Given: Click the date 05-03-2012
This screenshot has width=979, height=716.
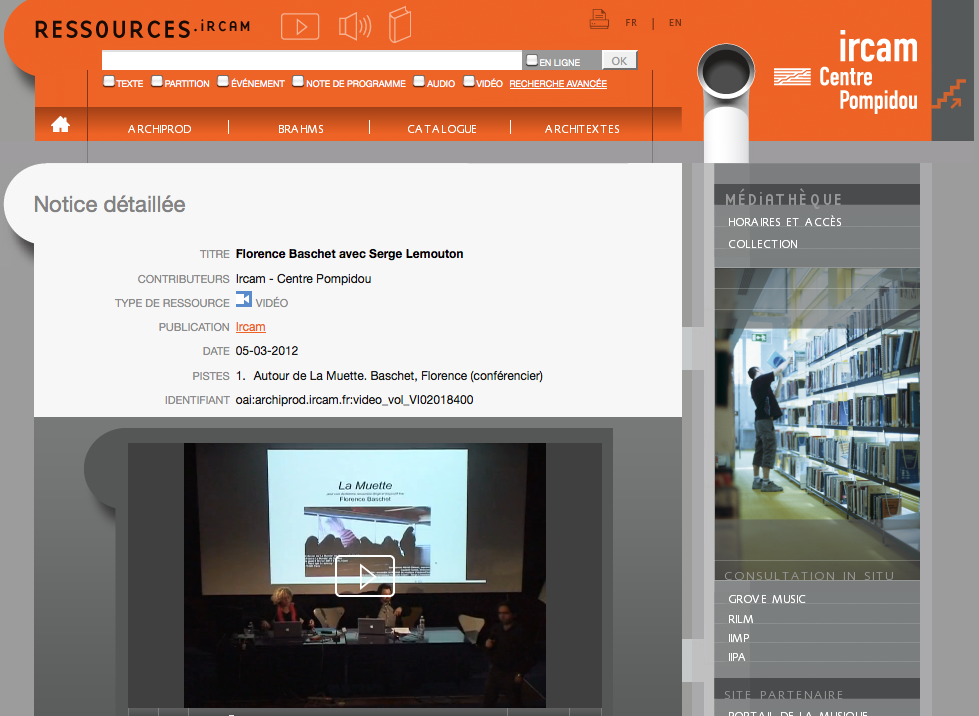Looking at the screenshot, I should pyautogui.click(x=267, y=351).
